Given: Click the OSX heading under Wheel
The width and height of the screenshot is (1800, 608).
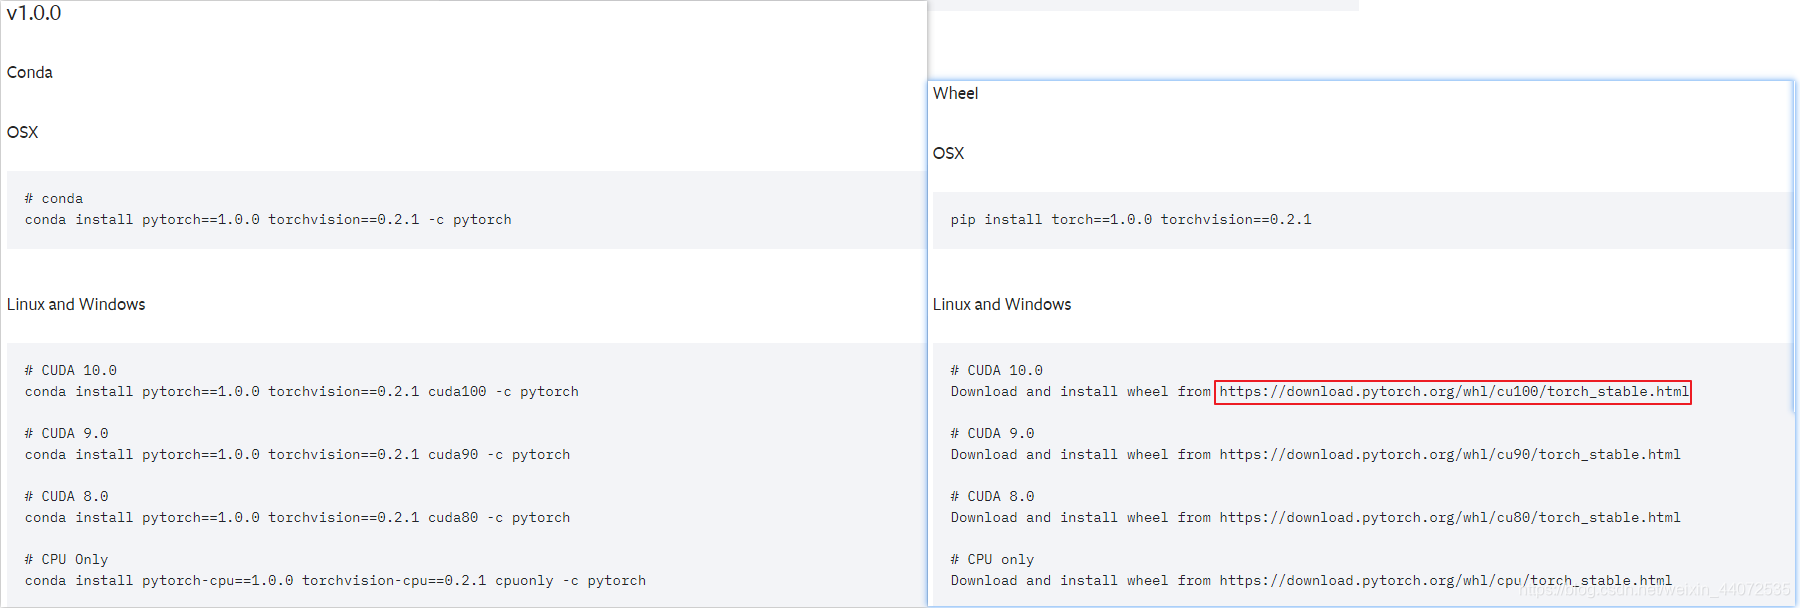Looking at the screenshot, I should (x=948, y=153).
